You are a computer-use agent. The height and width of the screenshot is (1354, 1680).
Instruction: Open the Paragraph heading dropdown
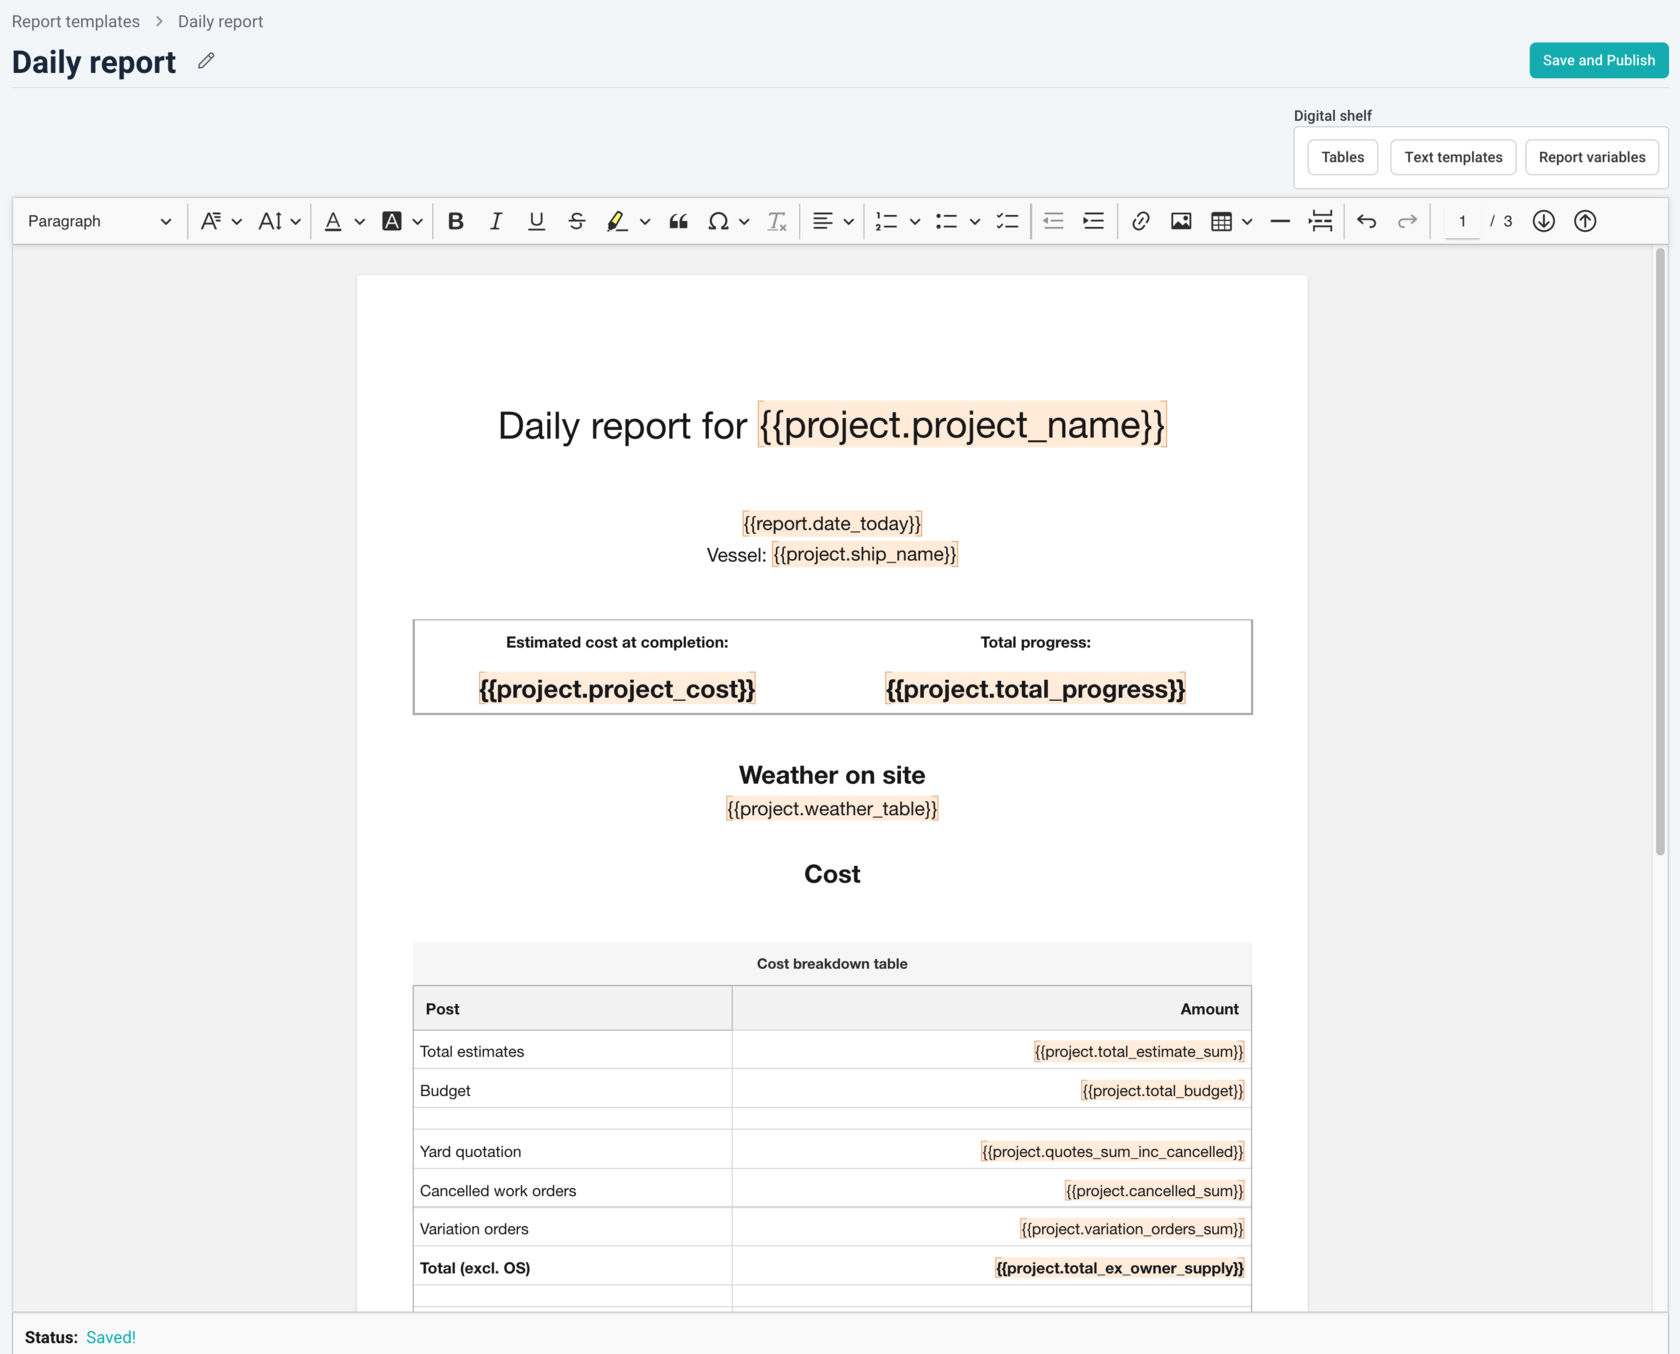click(x=99, y=221)
